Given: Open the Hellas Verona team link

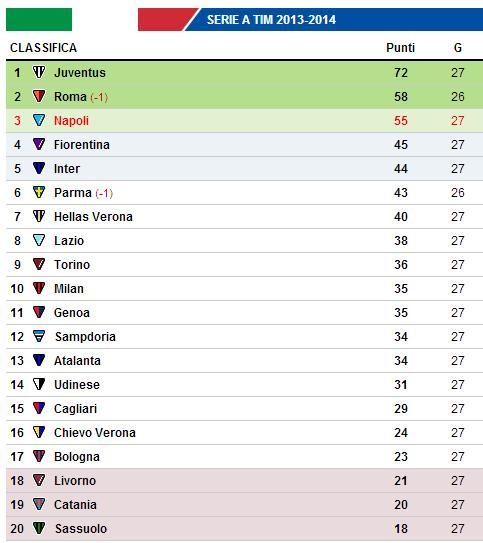Looking at the screenshot, I should tap(93, 217).
